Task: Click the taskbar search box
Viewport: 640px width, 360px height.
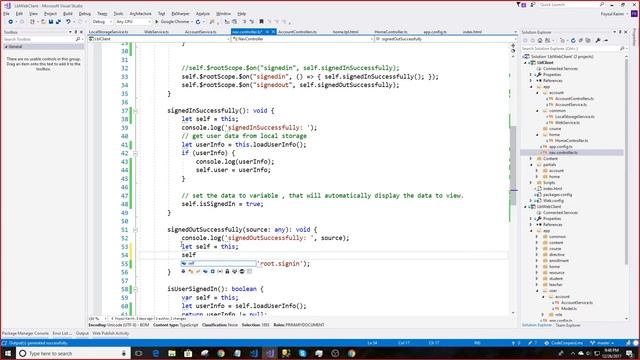Action: pyautogui.click(x=73, y=353)
